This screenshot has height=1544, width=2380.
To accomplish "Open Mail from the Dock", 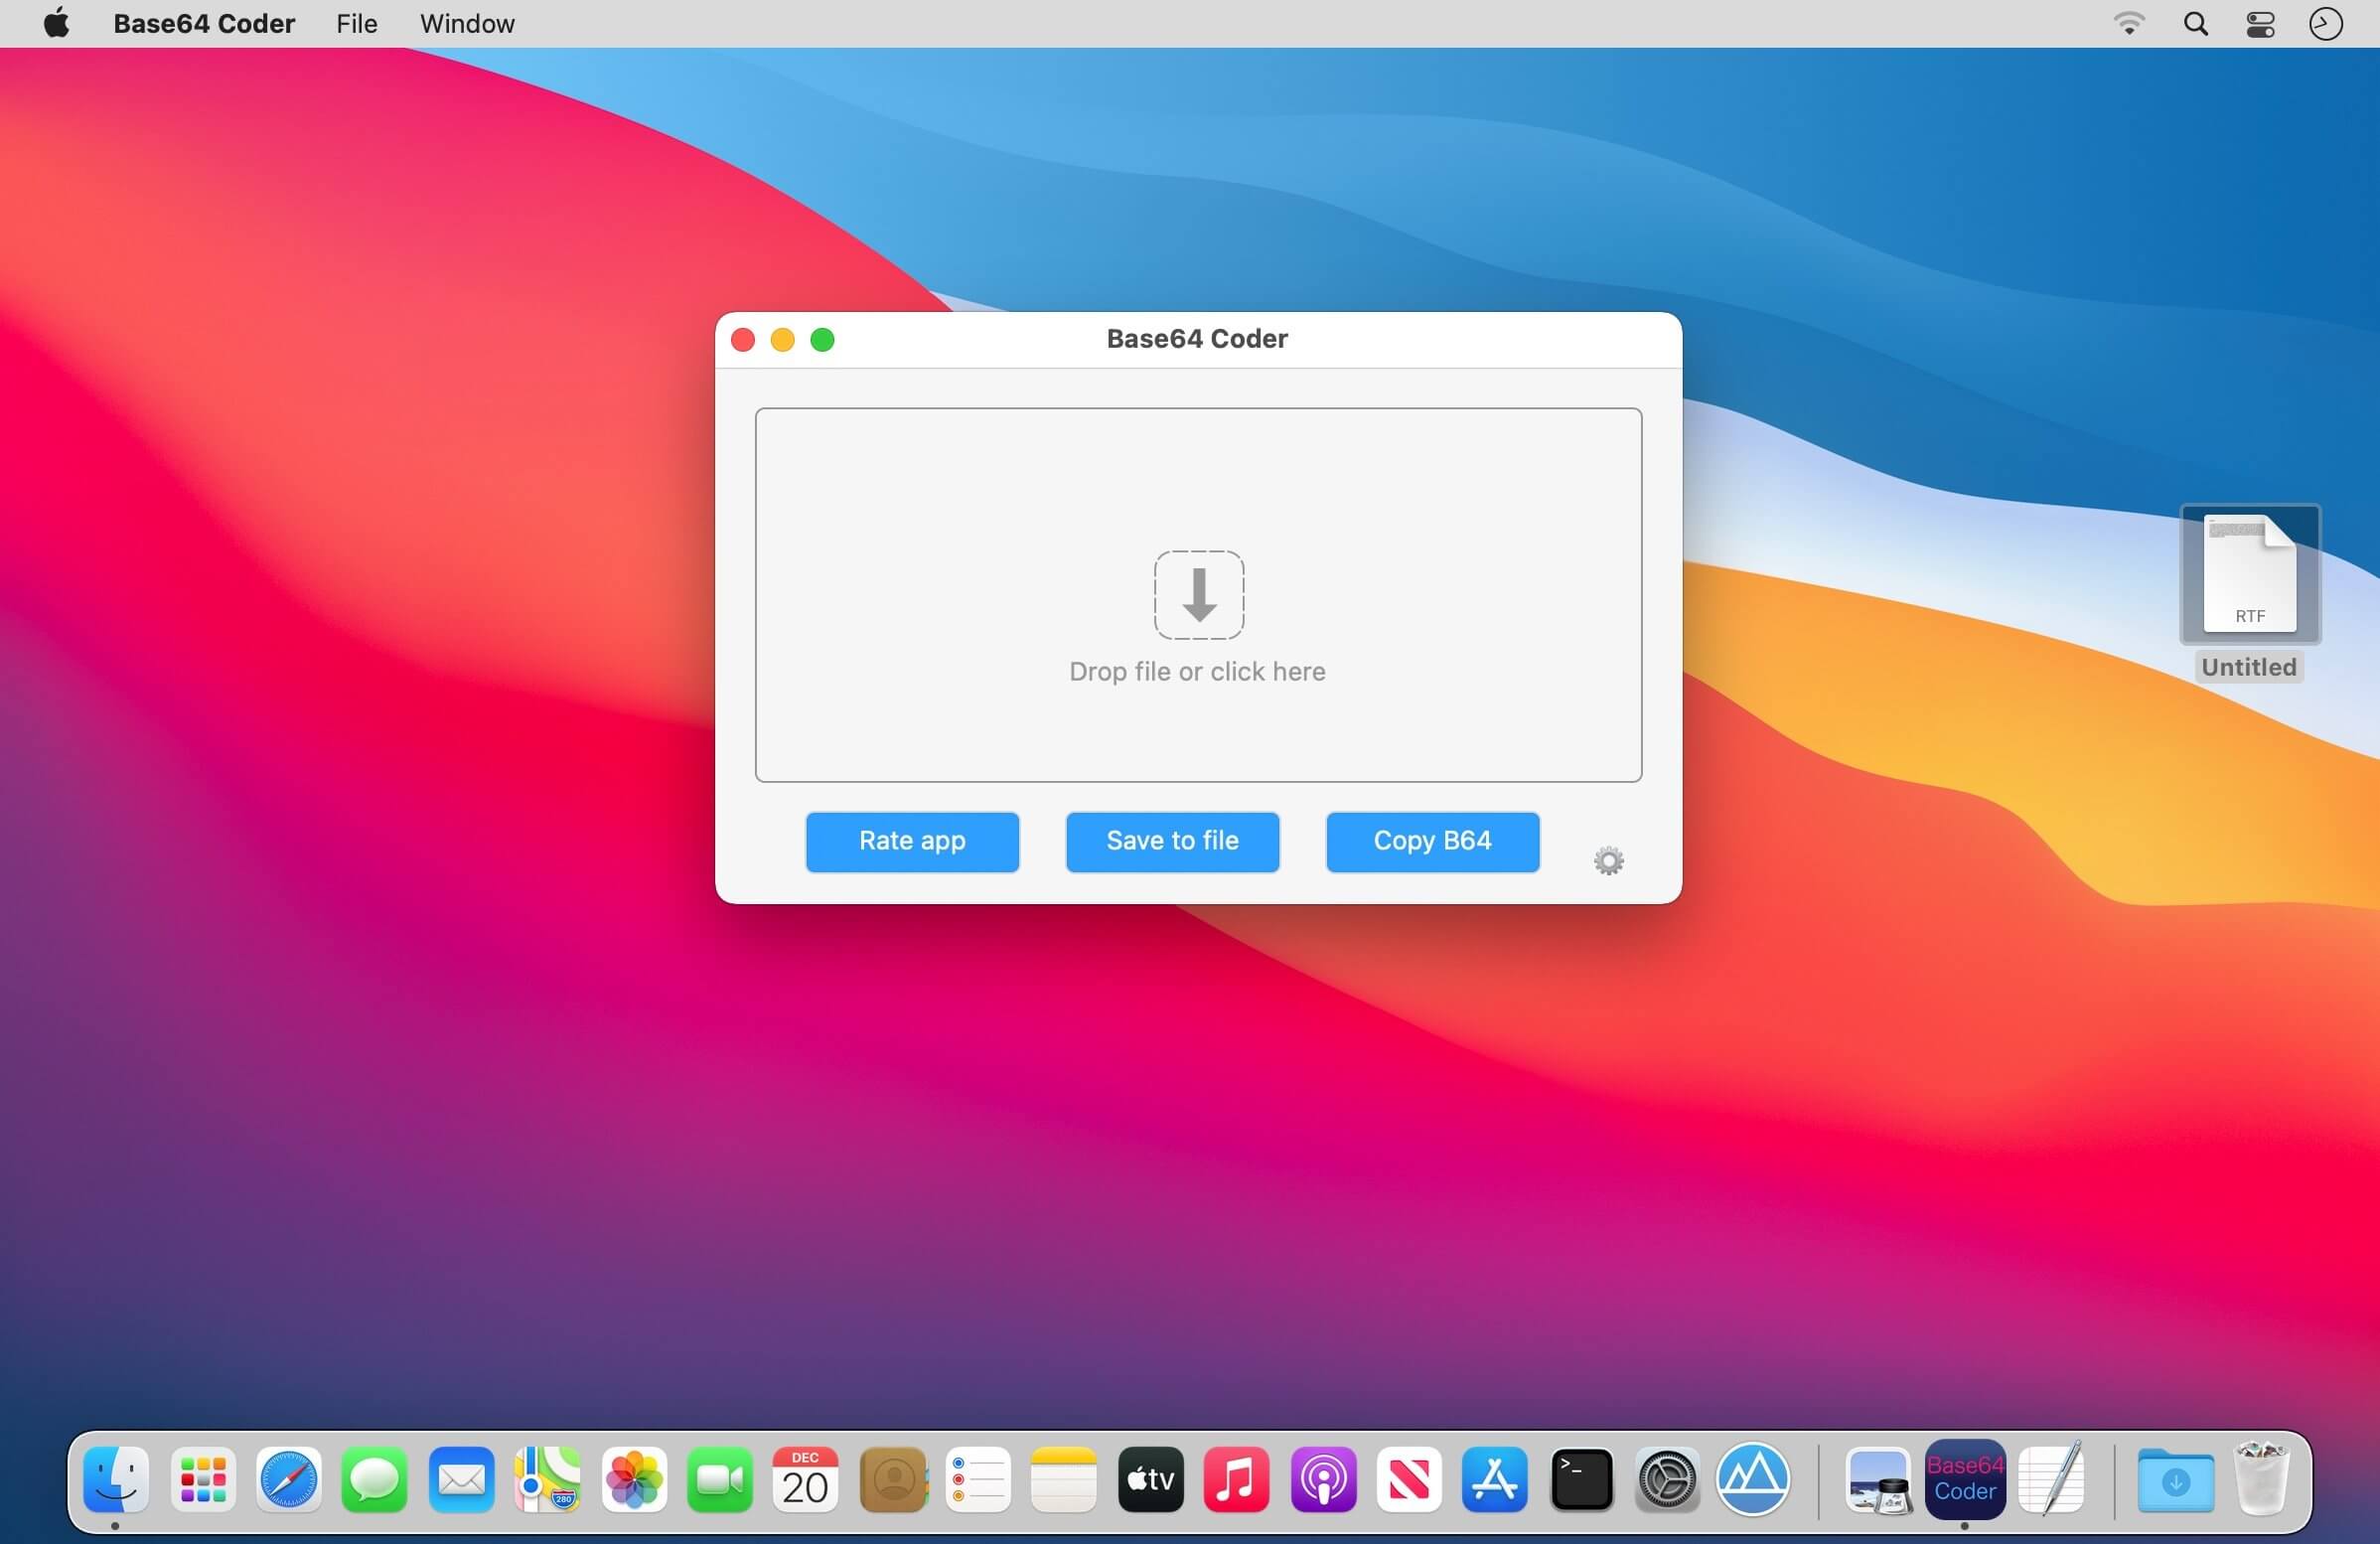I will click(x=461, y=1478).
